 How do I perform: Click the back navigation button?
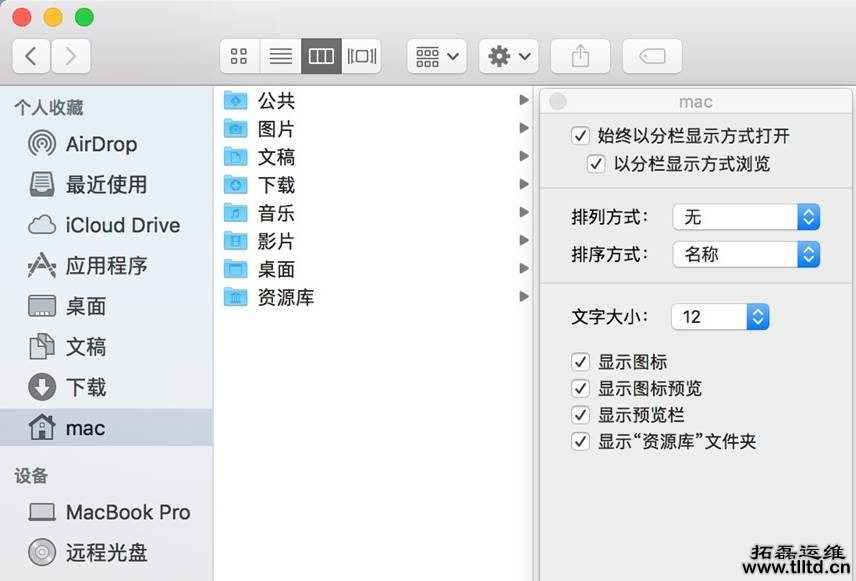(30, 56)
